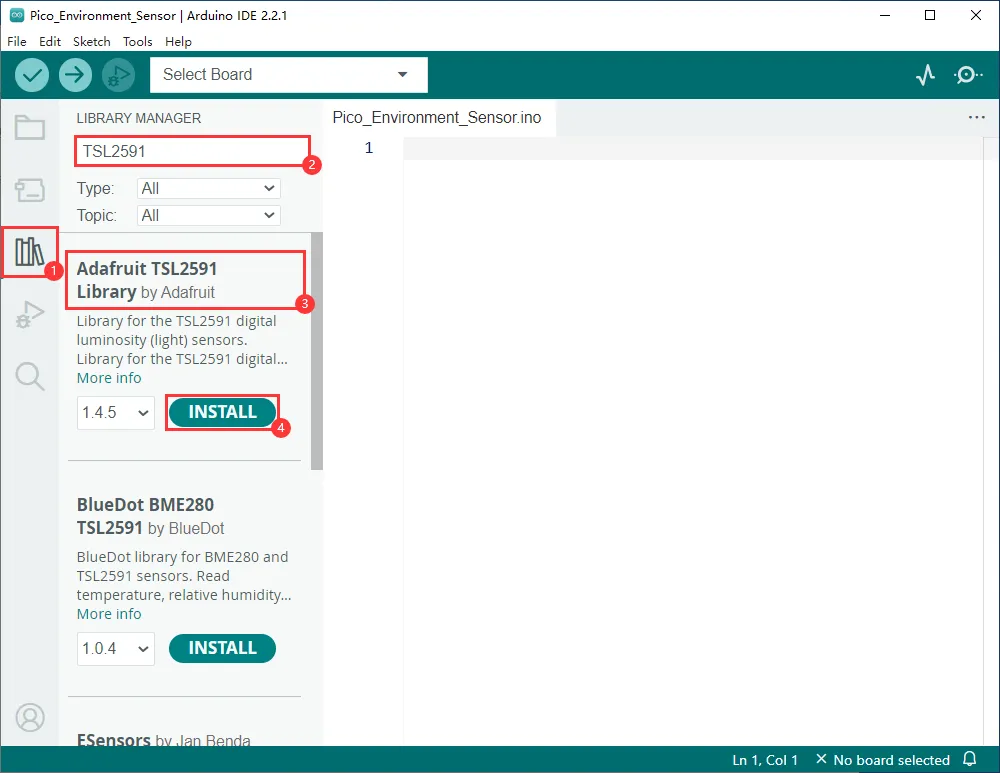Install the BlueDot BME280 TSL2591 library
1000x773 pixels.
[x=222, y=648]
